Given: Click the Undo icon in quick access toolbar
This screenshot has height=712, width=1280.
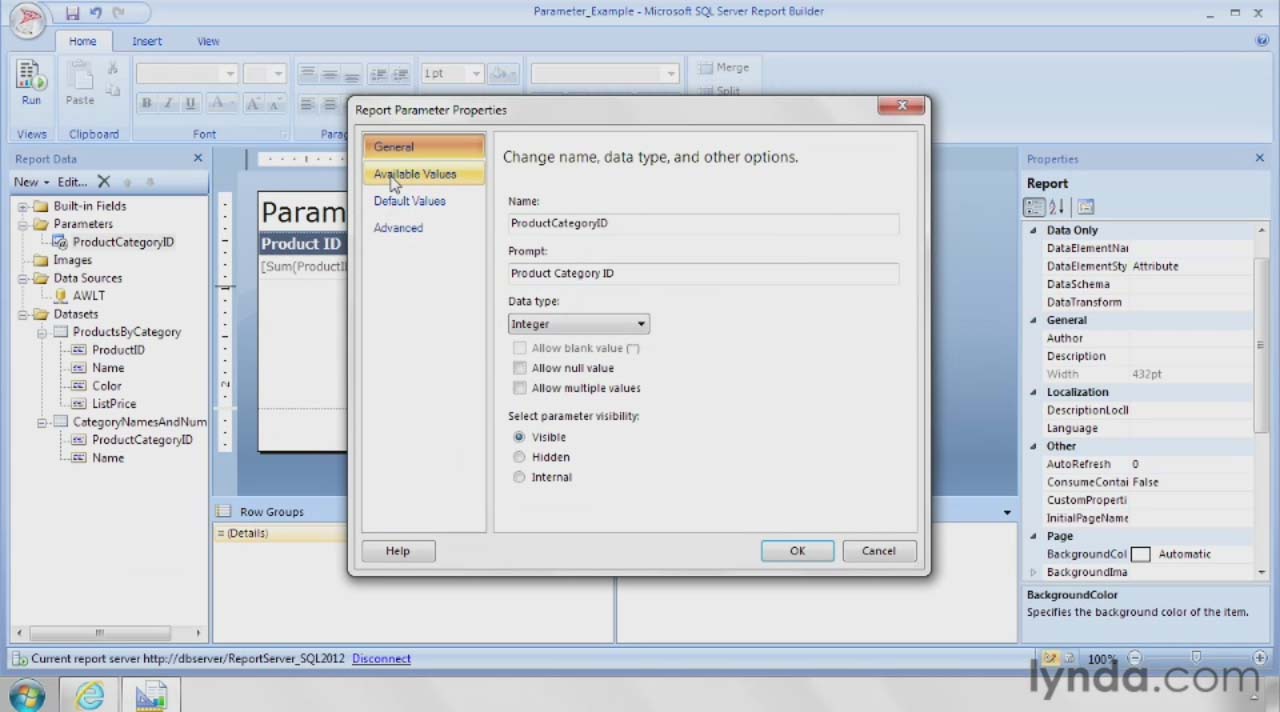Looking at the screenshot, I should pos(96,13).
